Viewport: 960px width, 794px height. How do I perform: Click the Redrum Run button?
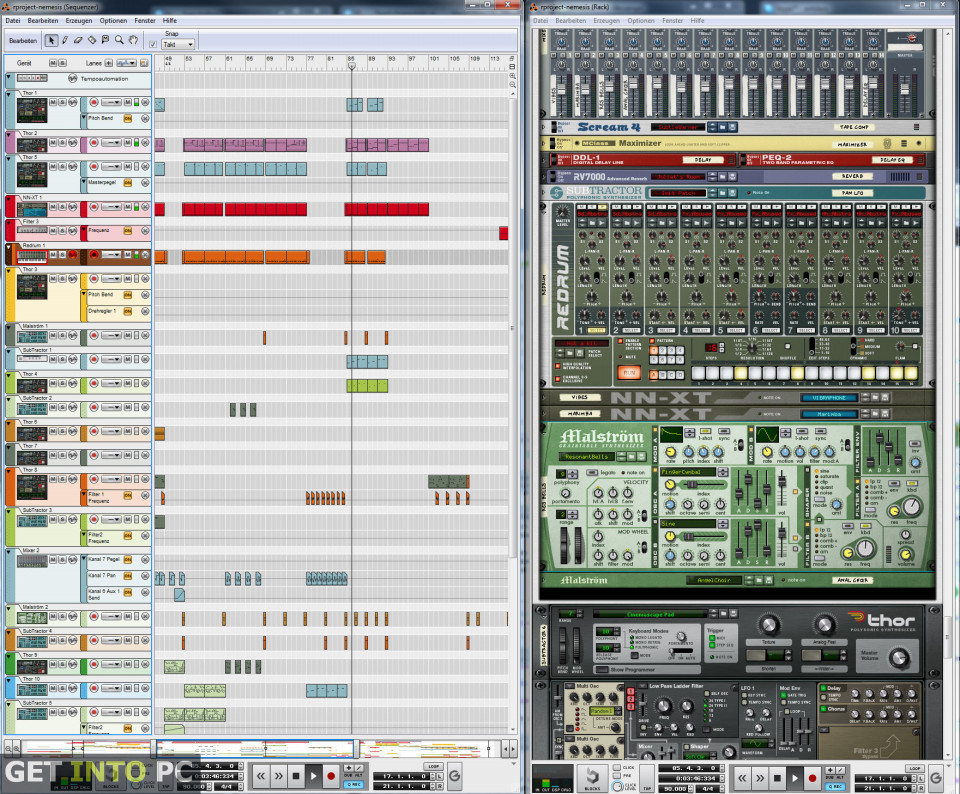pos(629,372)
